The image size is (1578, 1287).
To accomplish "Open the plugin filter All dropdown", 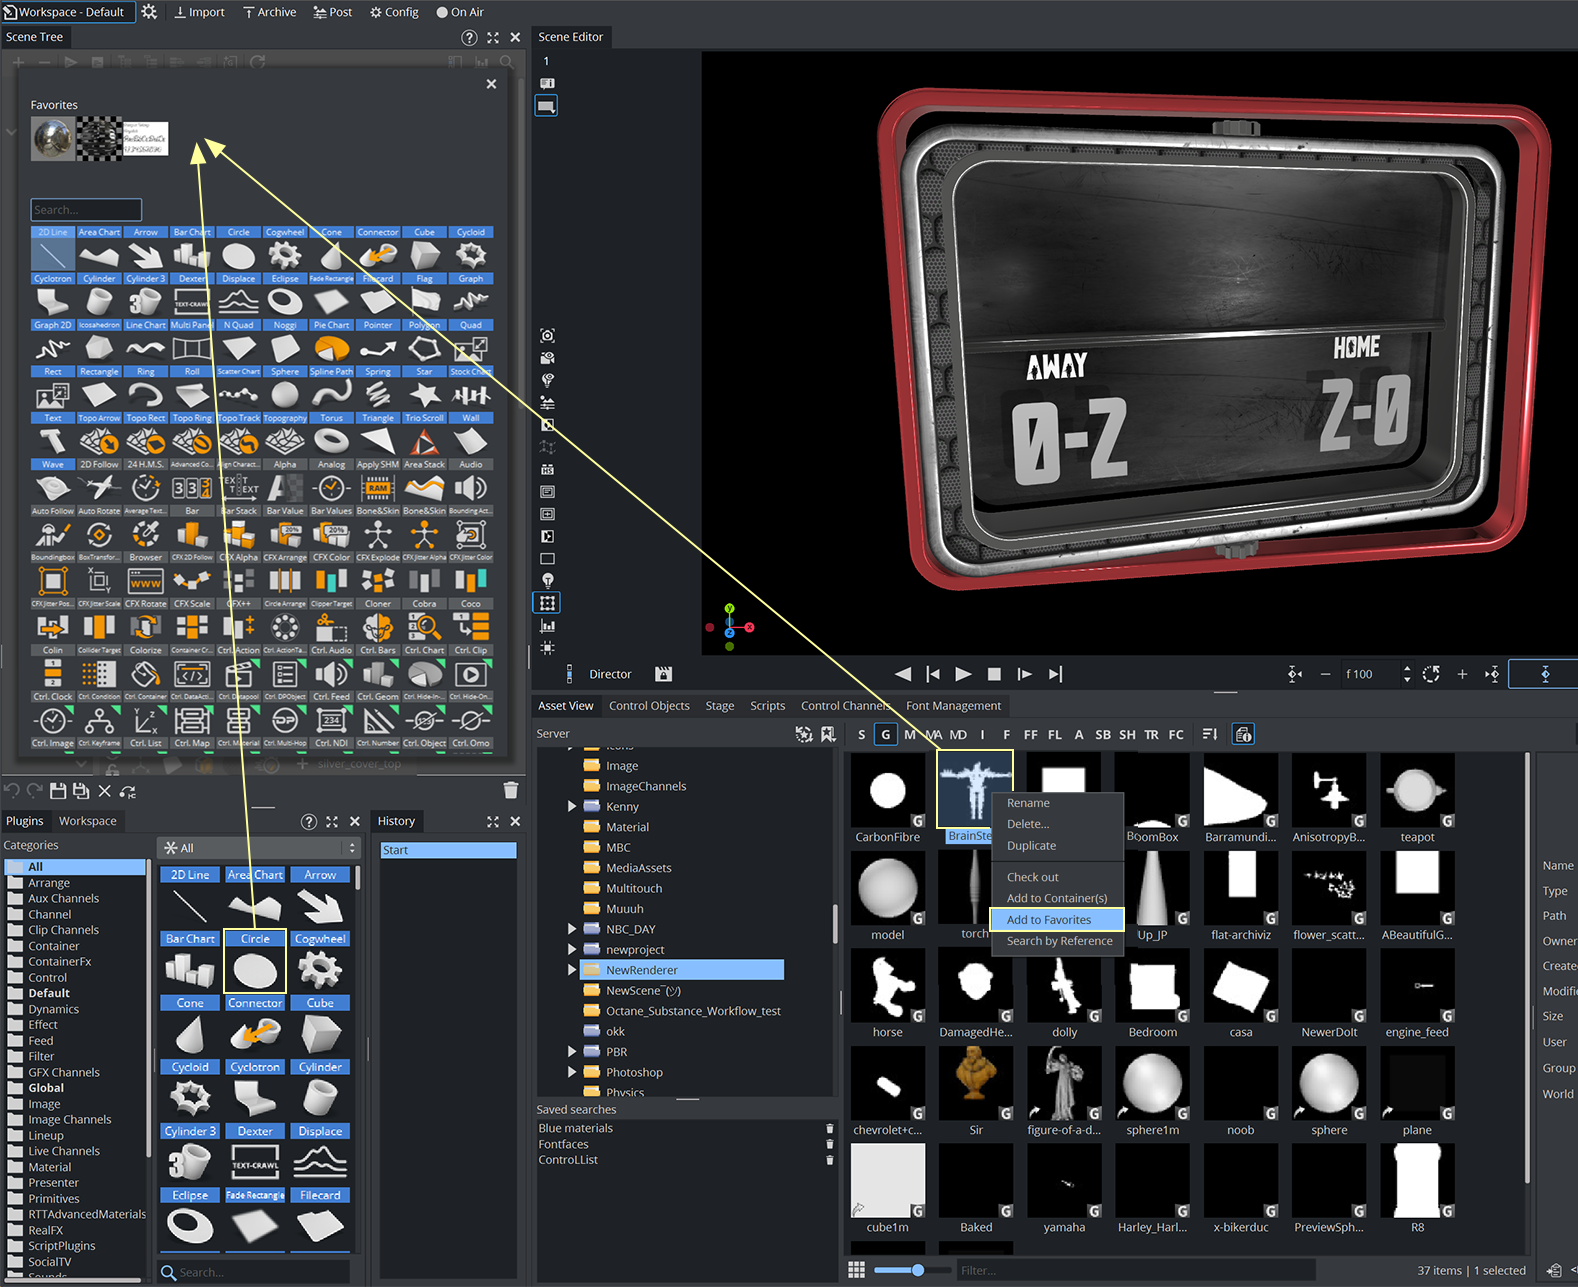I will click(x=258, y=848).
